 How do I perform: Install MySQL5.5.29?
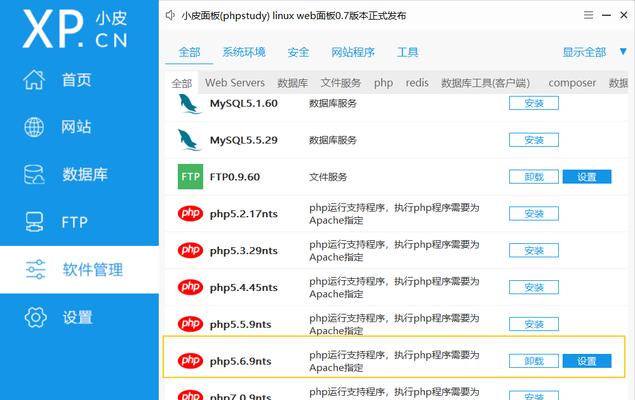(x=534, y=140)
